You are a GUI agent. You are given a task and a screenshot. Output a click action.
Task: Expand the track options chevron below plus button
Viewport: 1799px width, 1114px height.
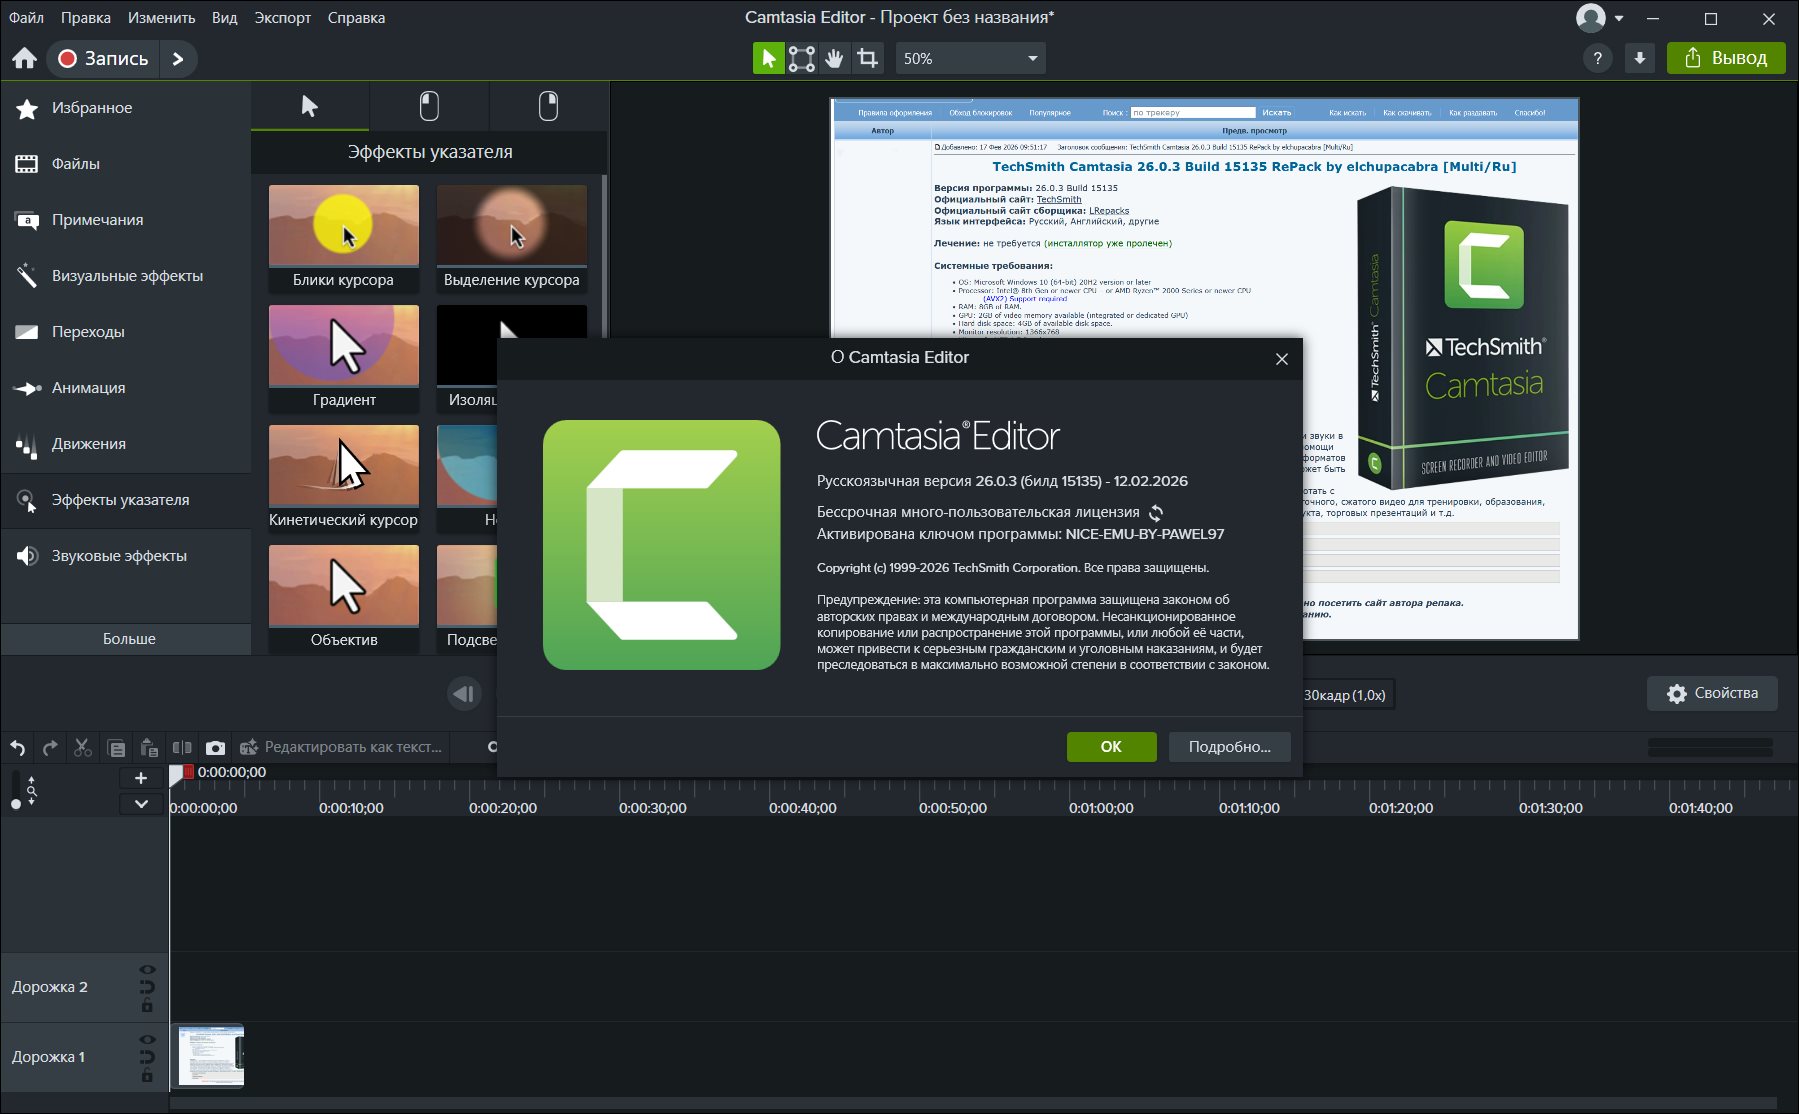click(141, 804)
